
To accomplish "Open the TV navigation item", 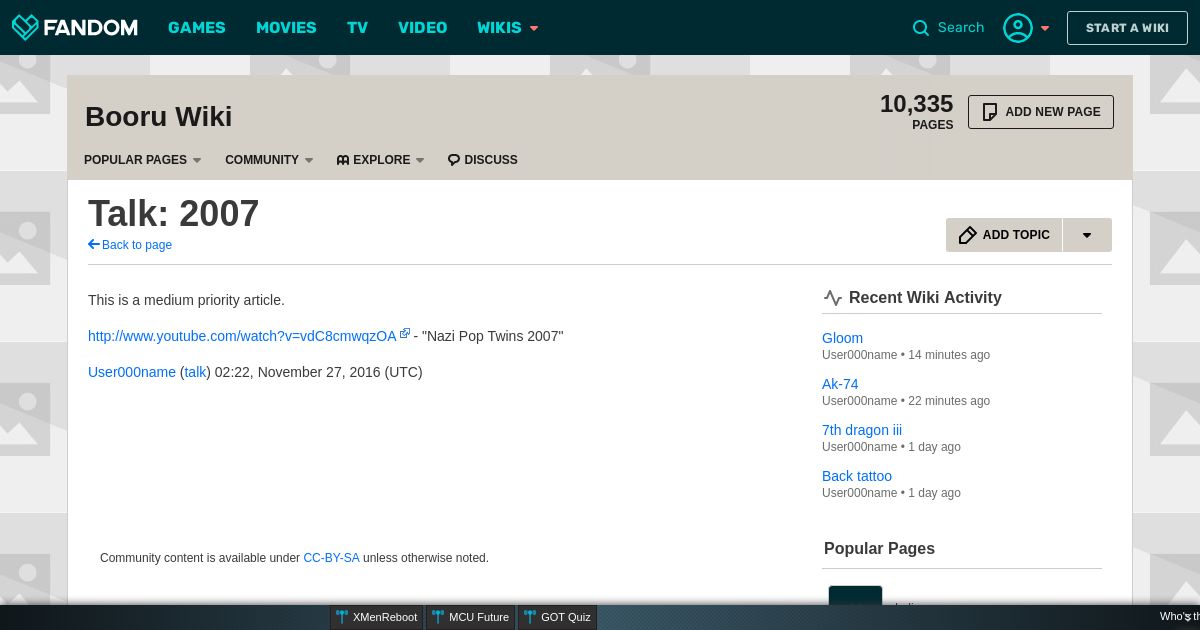I will pos(358,27).
